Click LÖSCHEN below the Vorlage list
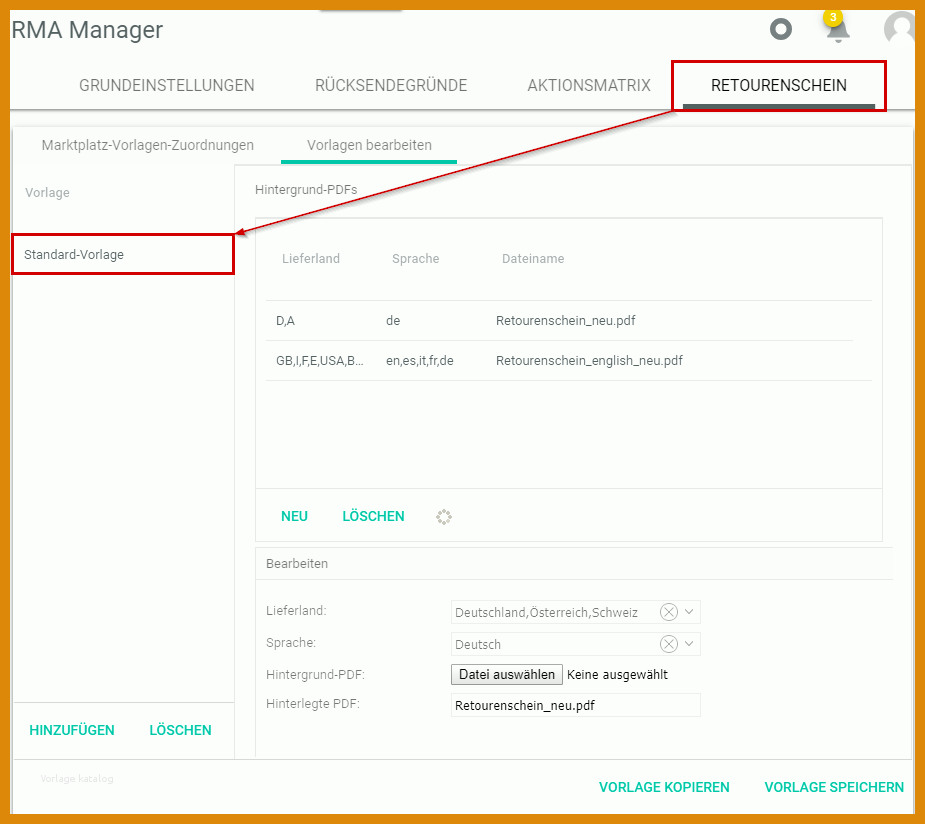Viewport: 925px width, 824px height. (180, 730)
